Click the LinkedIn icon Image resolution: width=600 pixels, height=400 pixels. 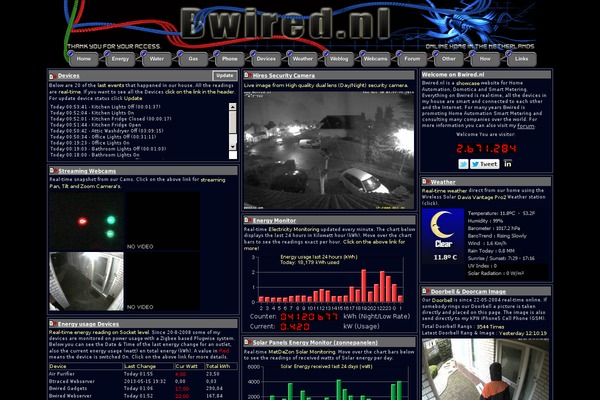pyautogui.click(x=508, y=164)
